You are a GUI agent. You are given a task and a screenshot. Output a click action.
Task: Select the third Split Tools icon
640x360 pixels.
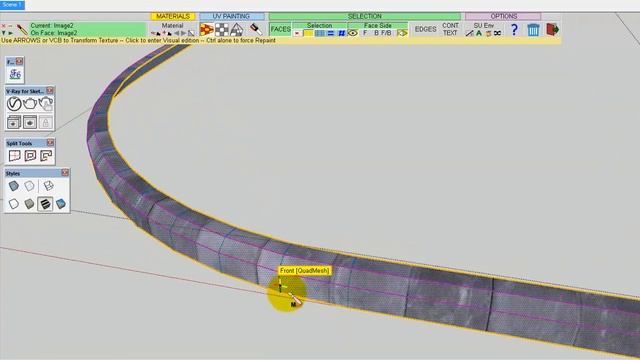[x=46, y=156]
